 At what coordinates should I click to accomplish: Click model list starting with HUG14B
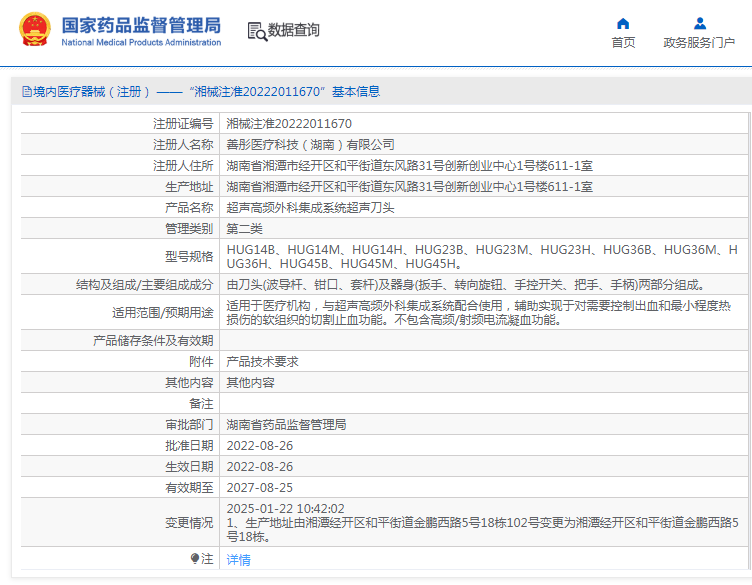(482, 257)
